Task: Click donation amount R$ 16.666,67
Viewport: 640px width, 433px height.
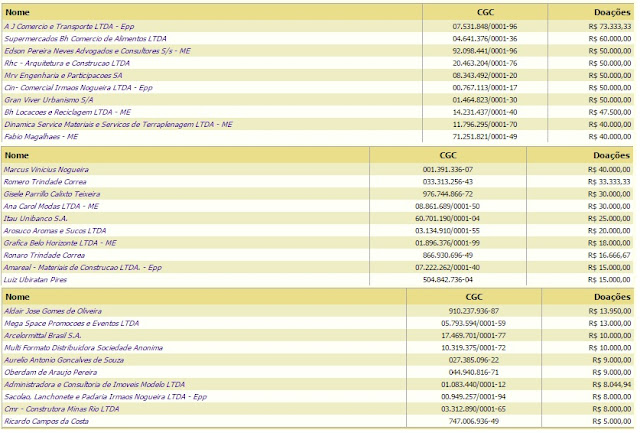Action: [609, 255]
